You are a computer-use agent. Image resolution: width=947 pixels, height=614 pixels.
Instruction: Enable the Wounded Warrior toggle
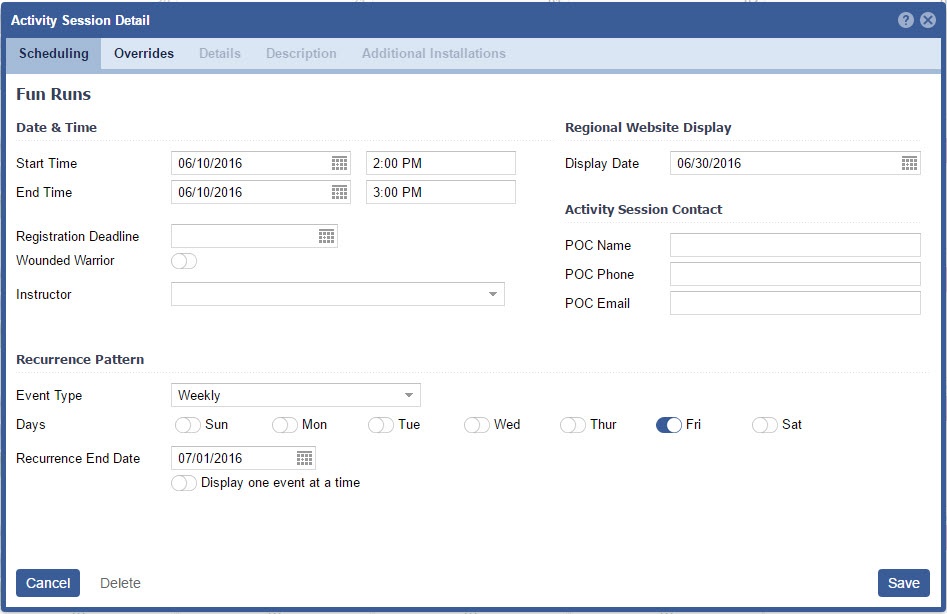(184, 261)
